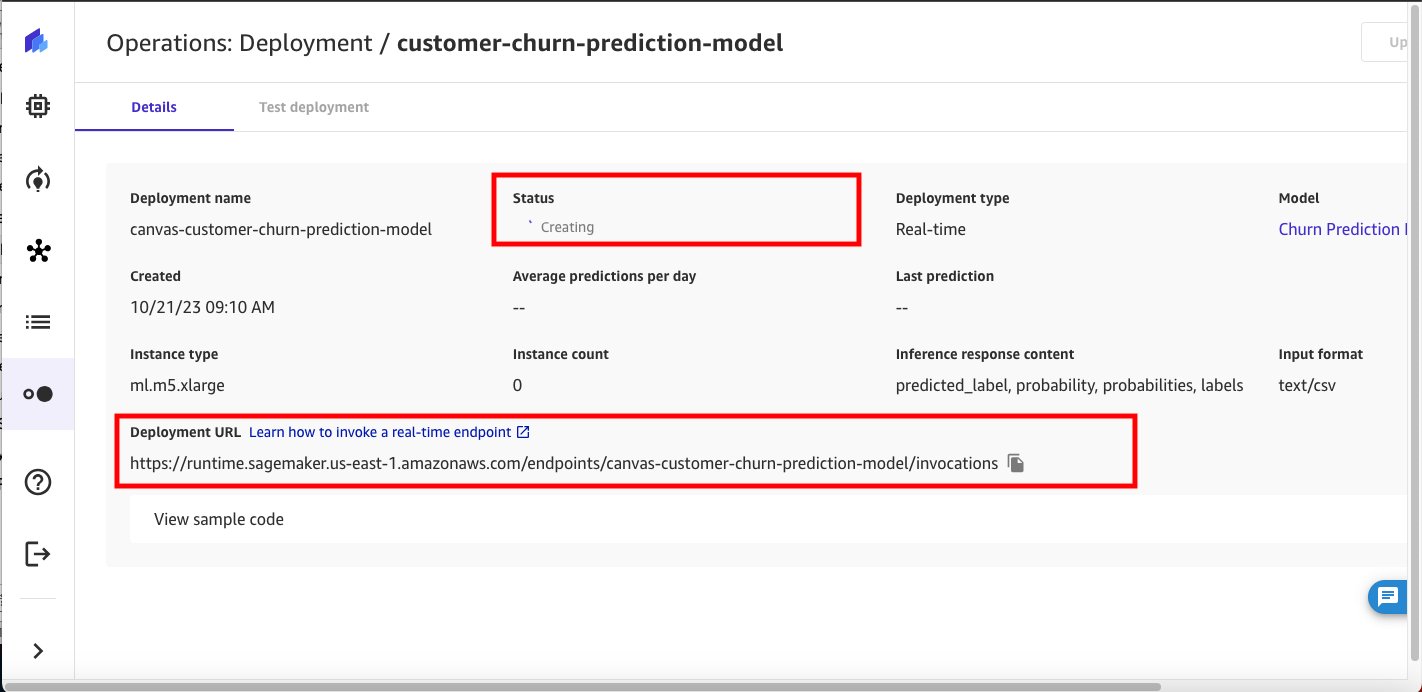
Task: Open the Learn how to invoke a real-time endpoint link
Action: (389, 432)
